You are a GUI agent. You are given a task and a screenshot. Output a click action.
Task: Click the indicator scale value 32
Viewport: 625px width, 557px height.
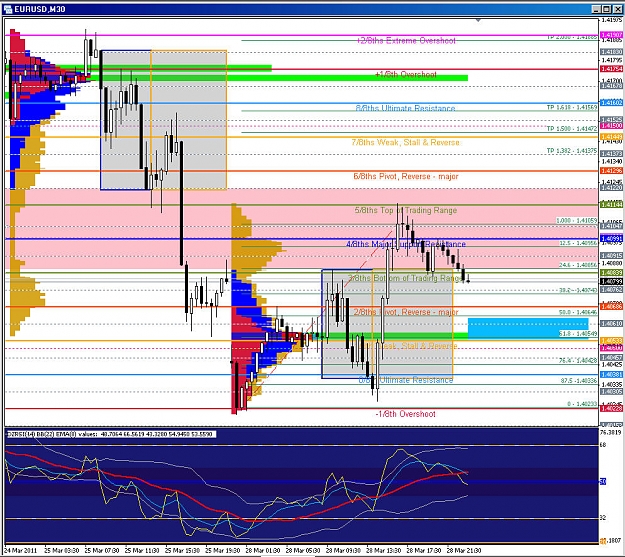(x=603, y=518)
